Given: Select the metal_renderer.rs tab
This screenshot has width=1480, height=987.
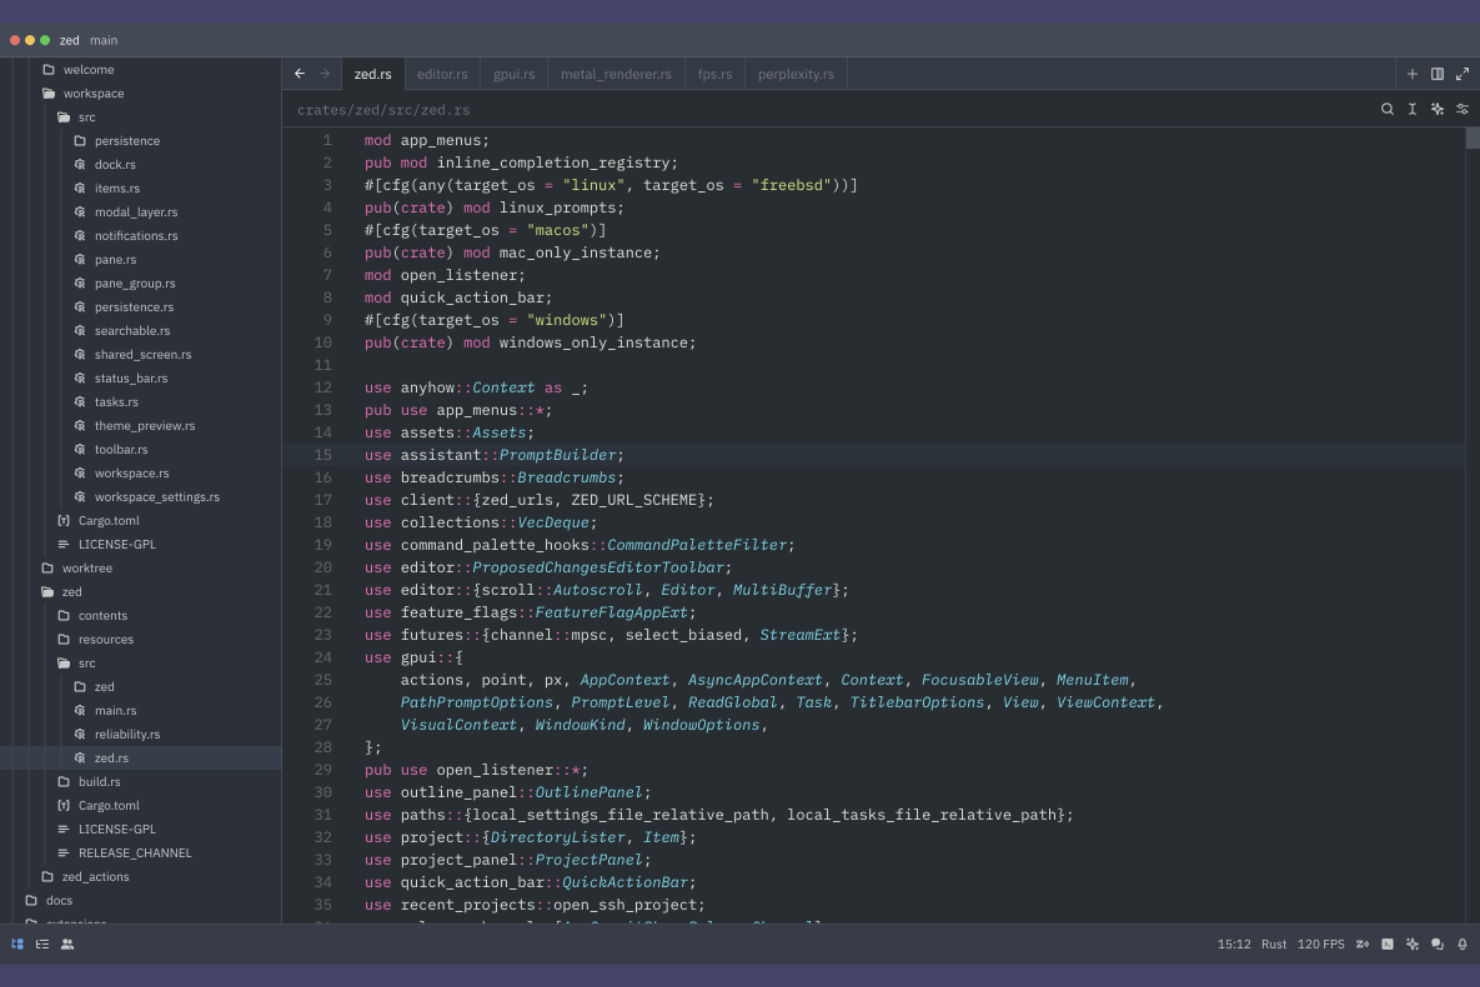Looking at the screenshot, I should (615, 73).
